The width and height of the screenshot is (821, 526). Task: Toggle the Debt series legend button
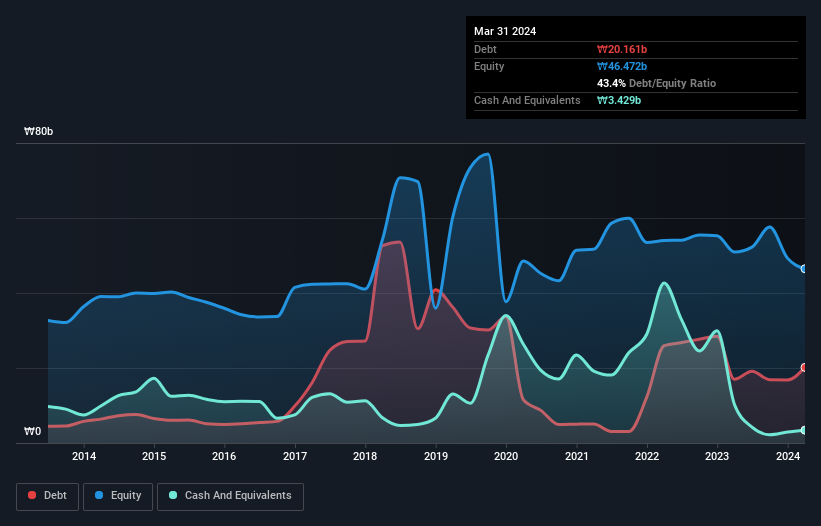pos(48,496)
